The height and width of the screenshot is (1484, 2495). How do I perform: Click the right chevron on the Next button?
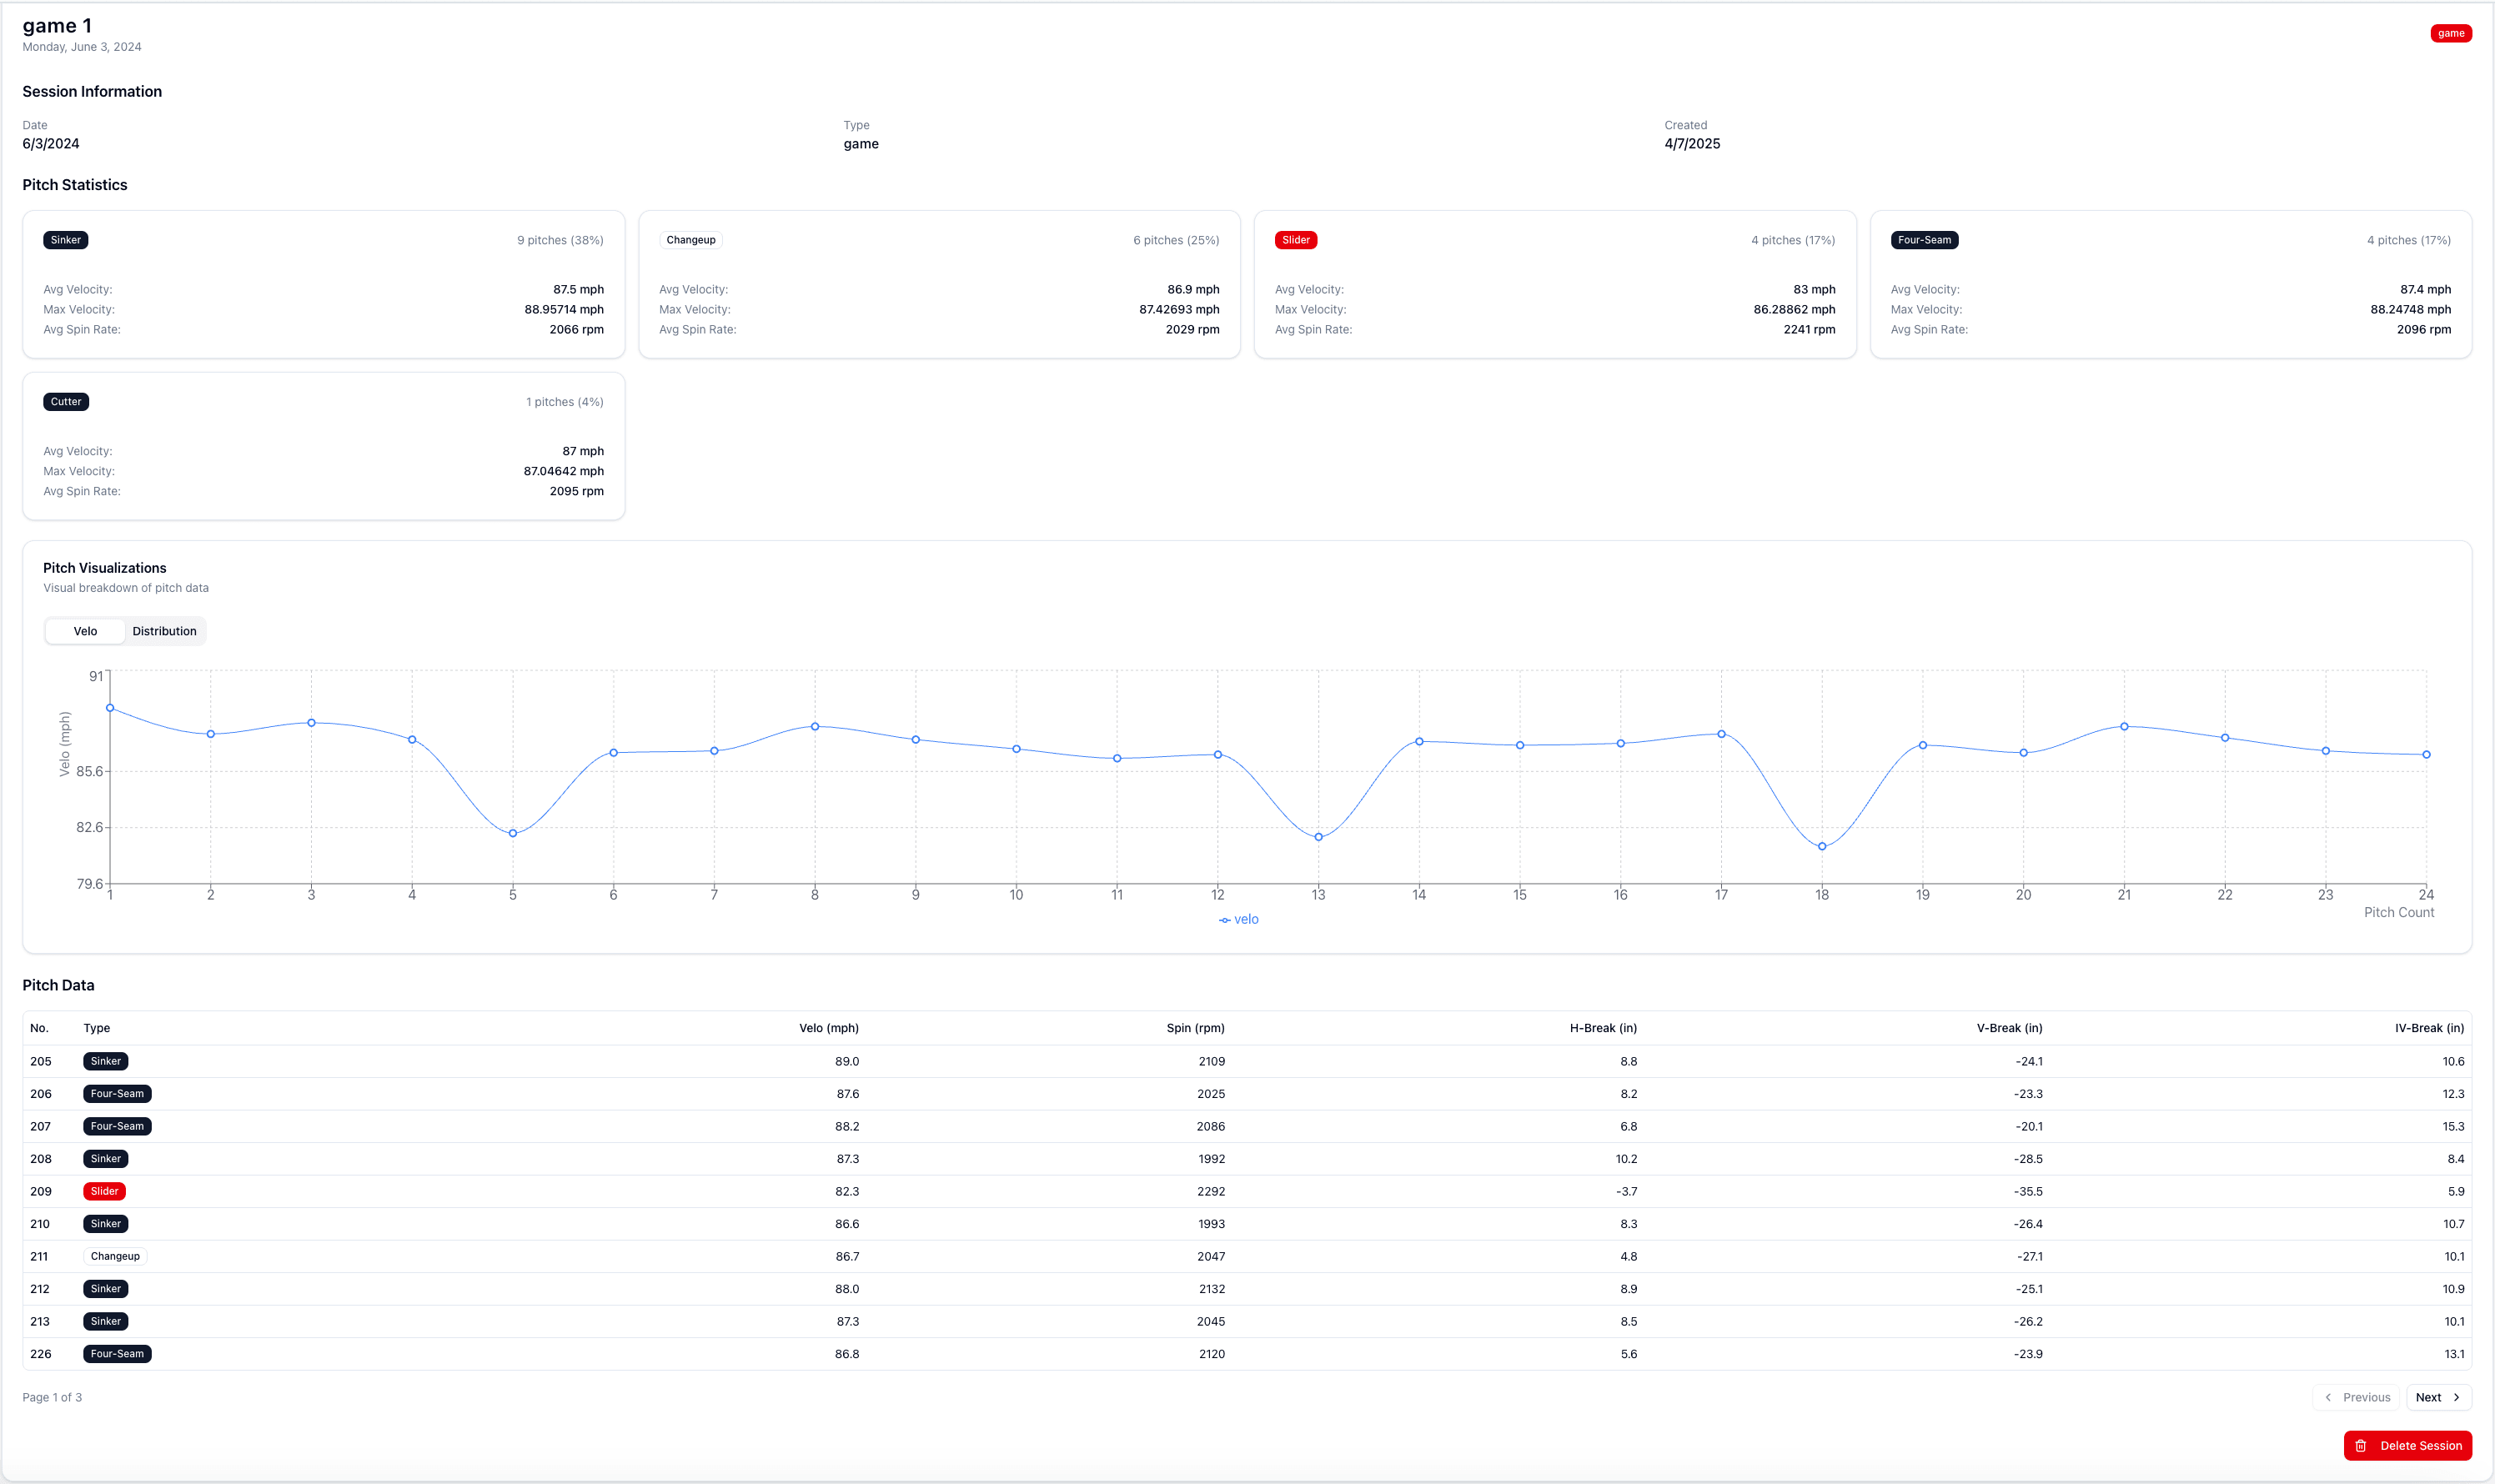[2455, 1397]
